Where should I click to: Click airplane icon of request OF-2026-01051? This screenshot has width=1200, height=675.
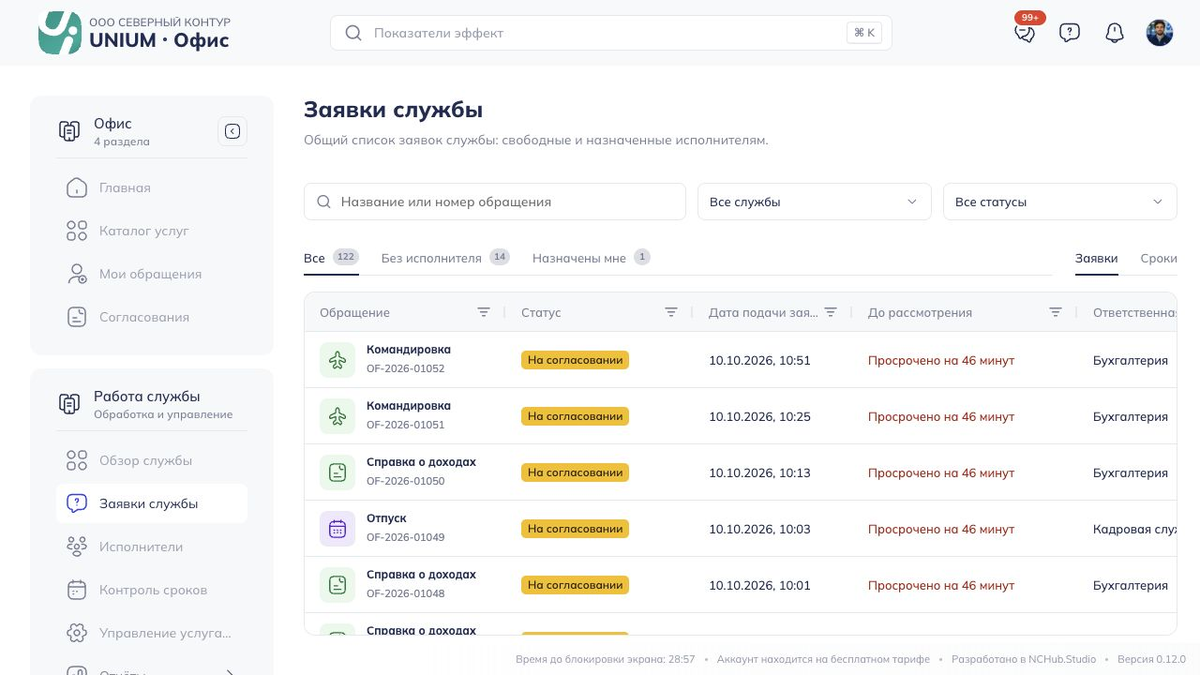click(338, 416)
